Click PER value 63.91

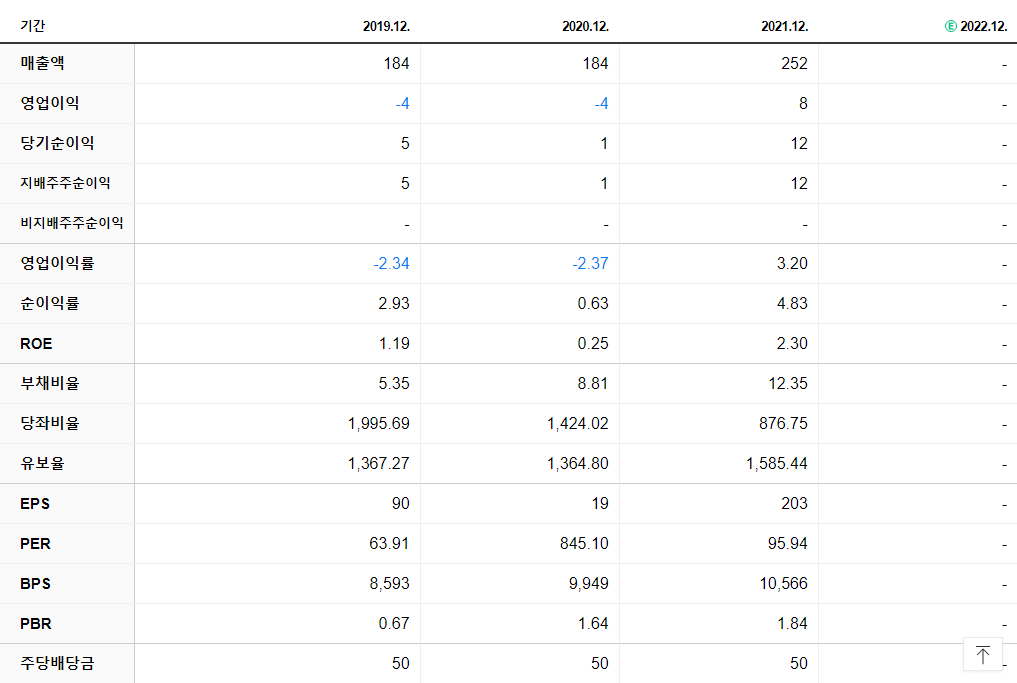(x=389, y=544)
